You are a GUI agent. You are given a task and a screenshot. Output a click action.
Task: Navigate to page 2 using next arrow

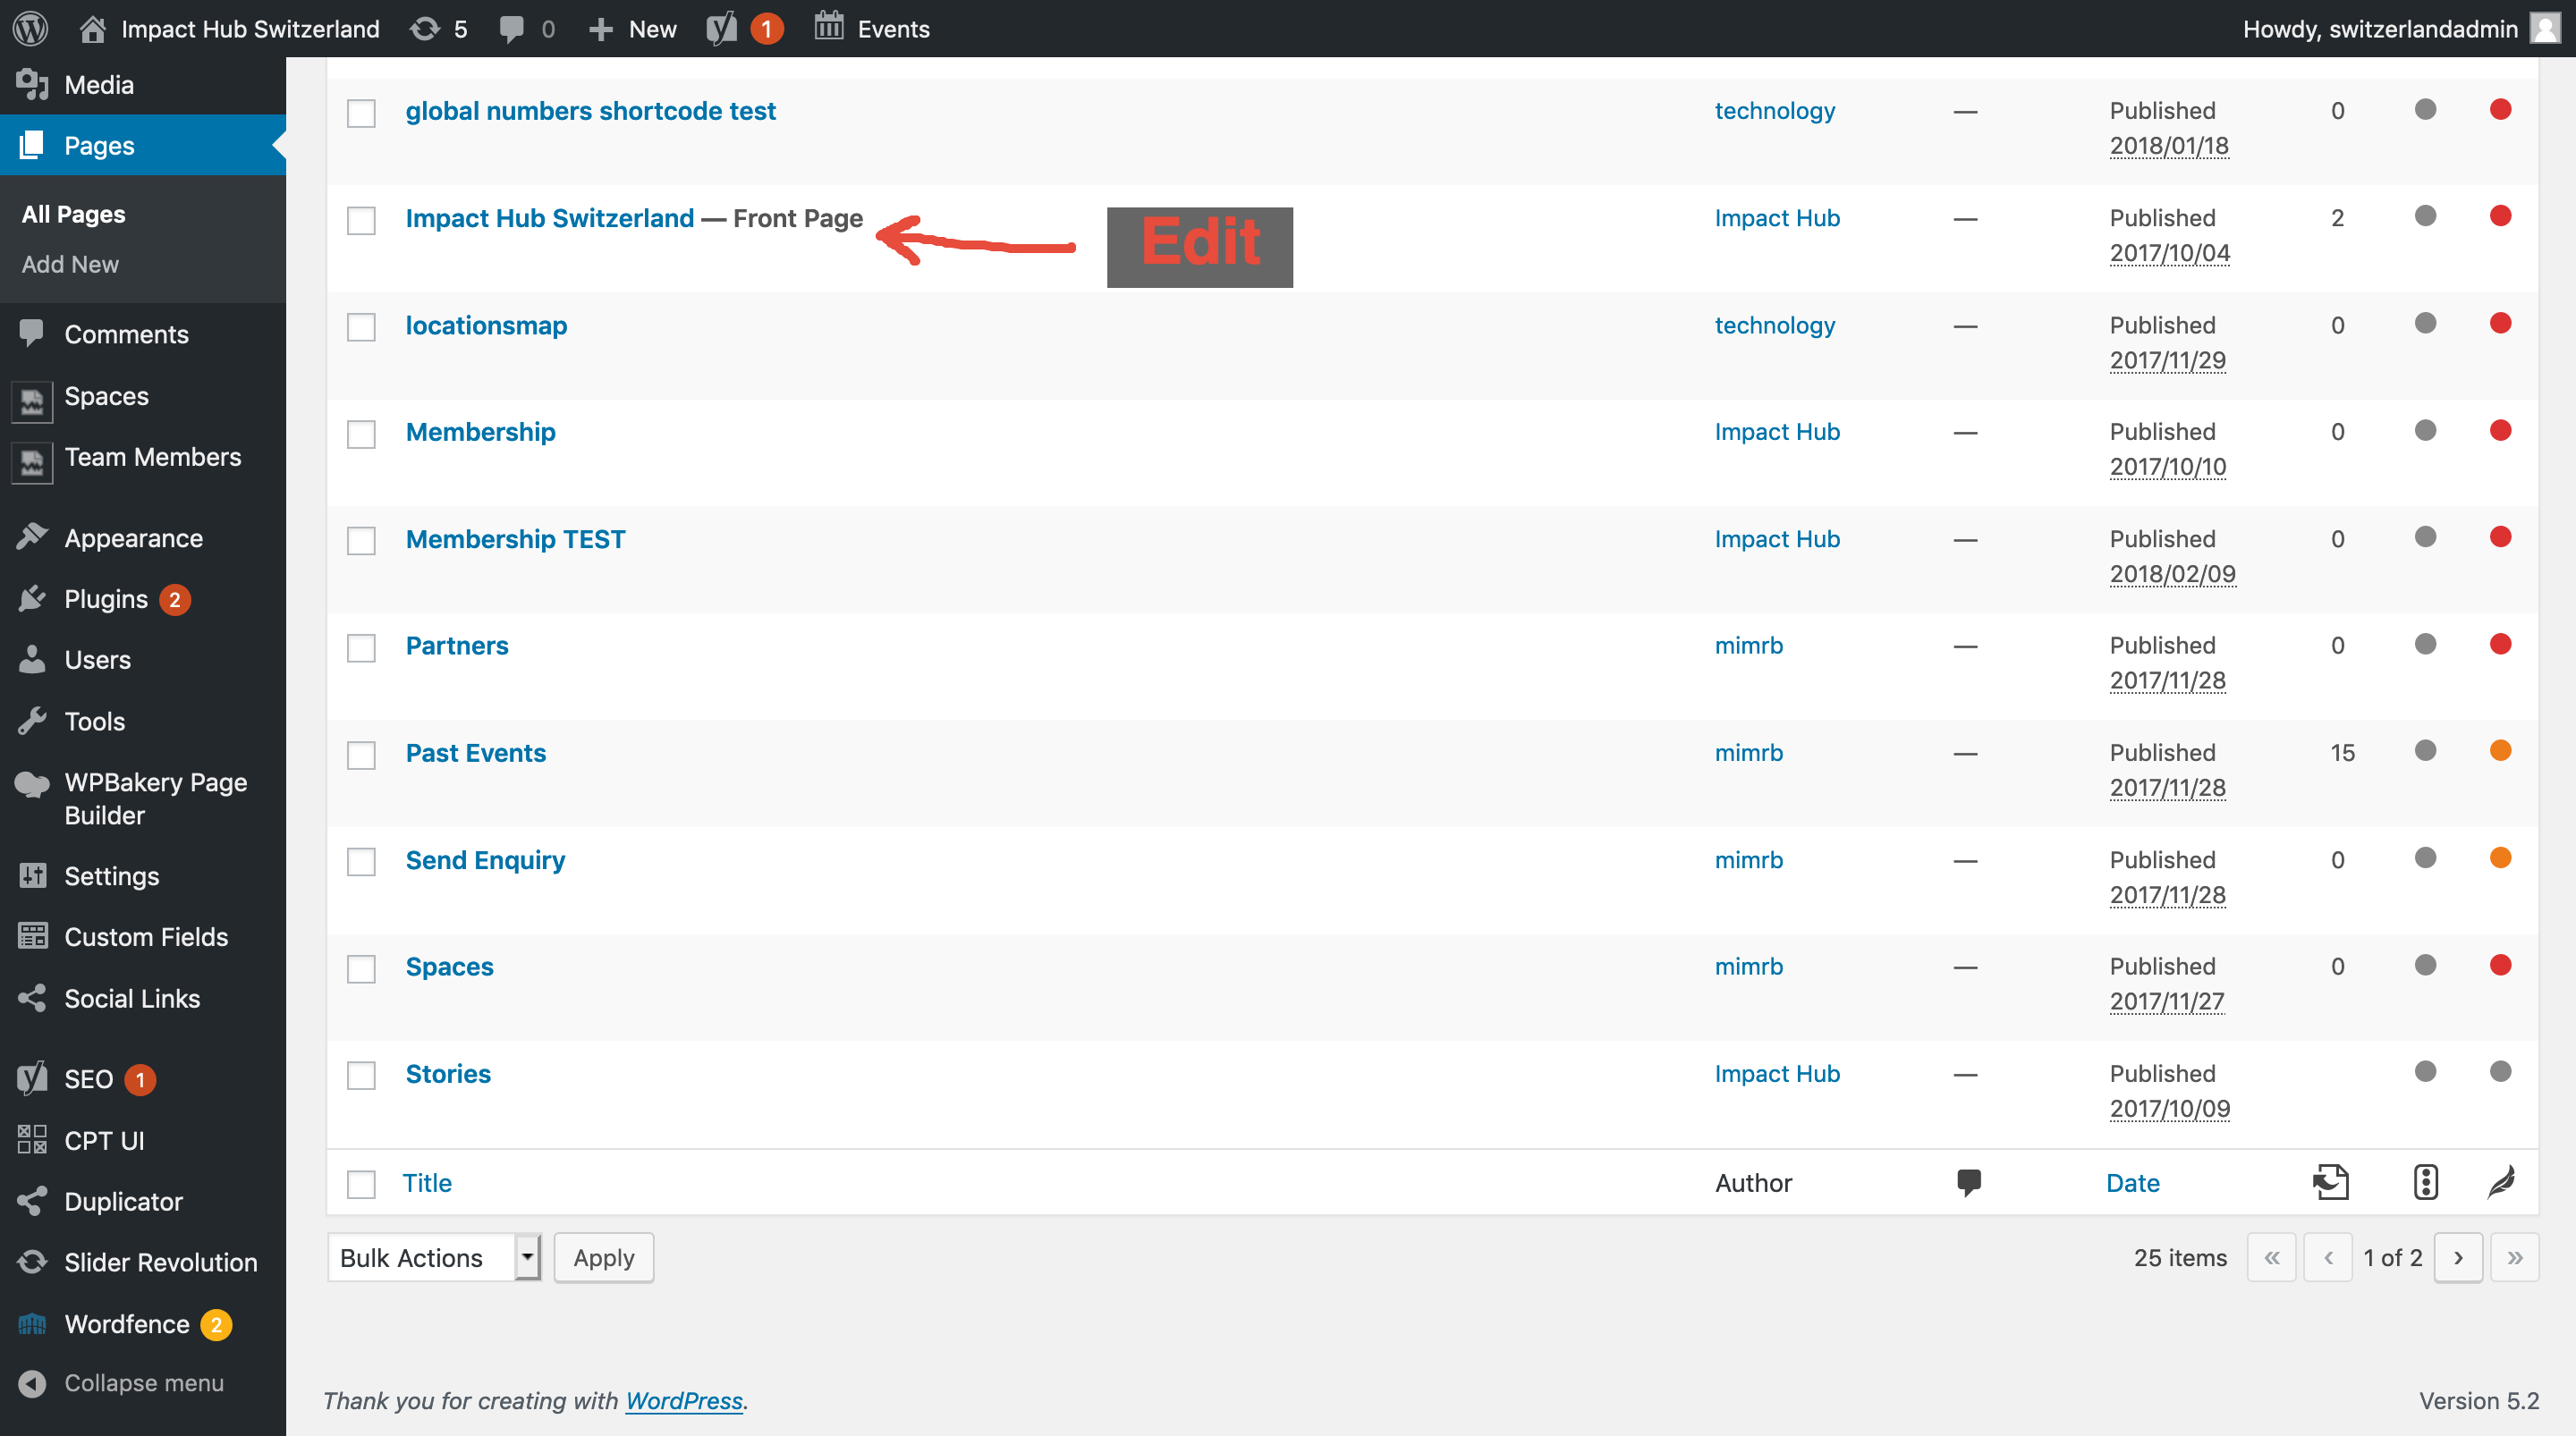tap(2460, 1257)
